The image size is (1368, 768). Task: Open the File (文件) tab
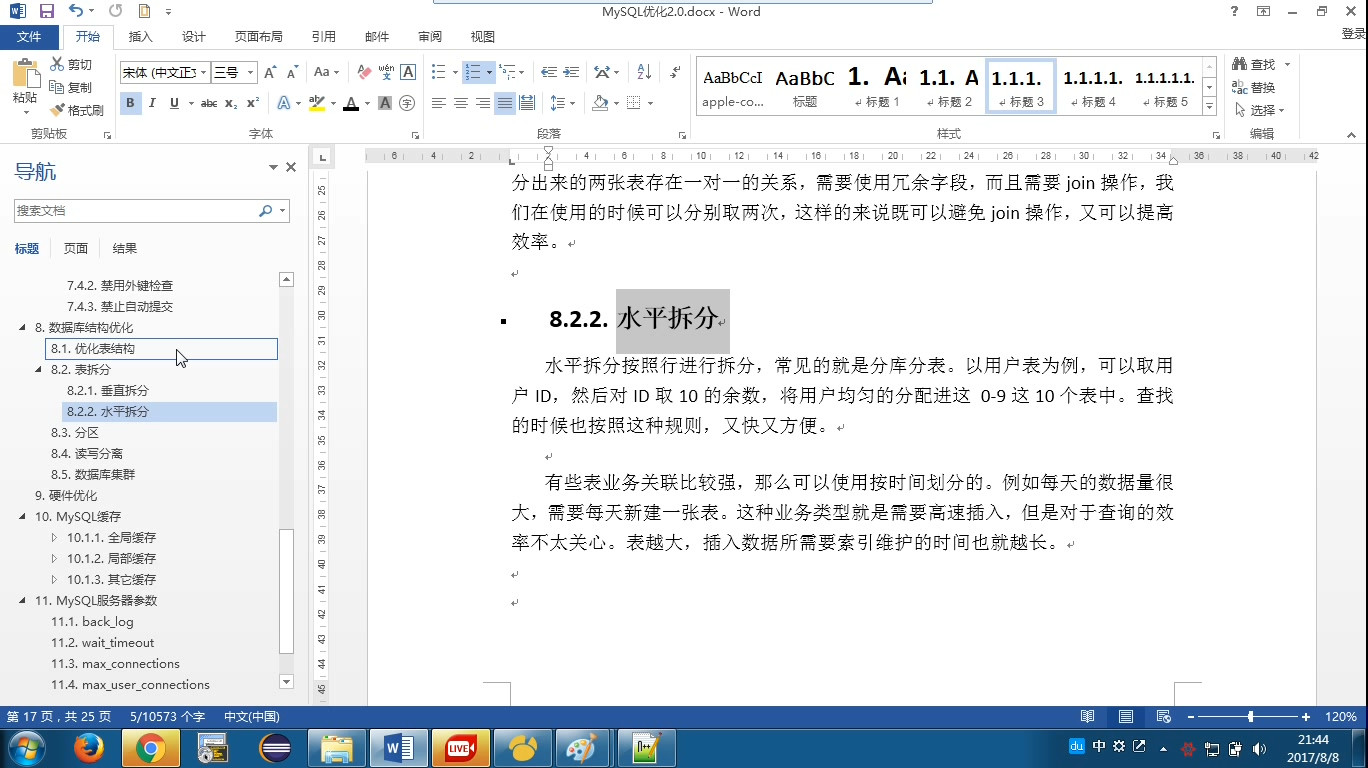(x=29, y=37)
